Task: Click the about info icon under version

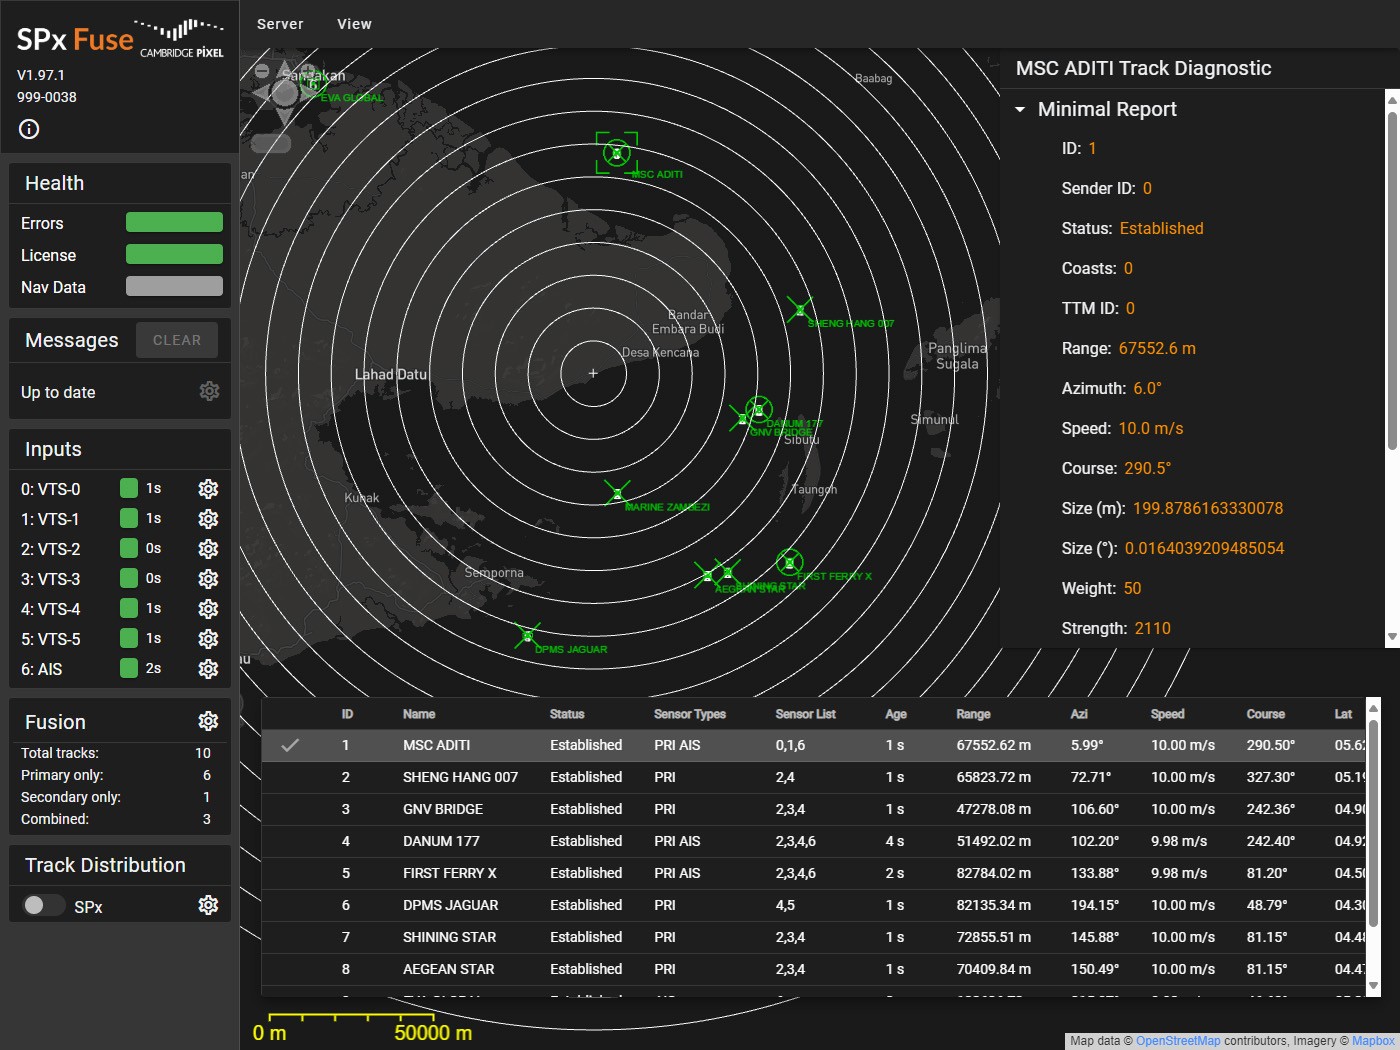Action: pos(29,129)
